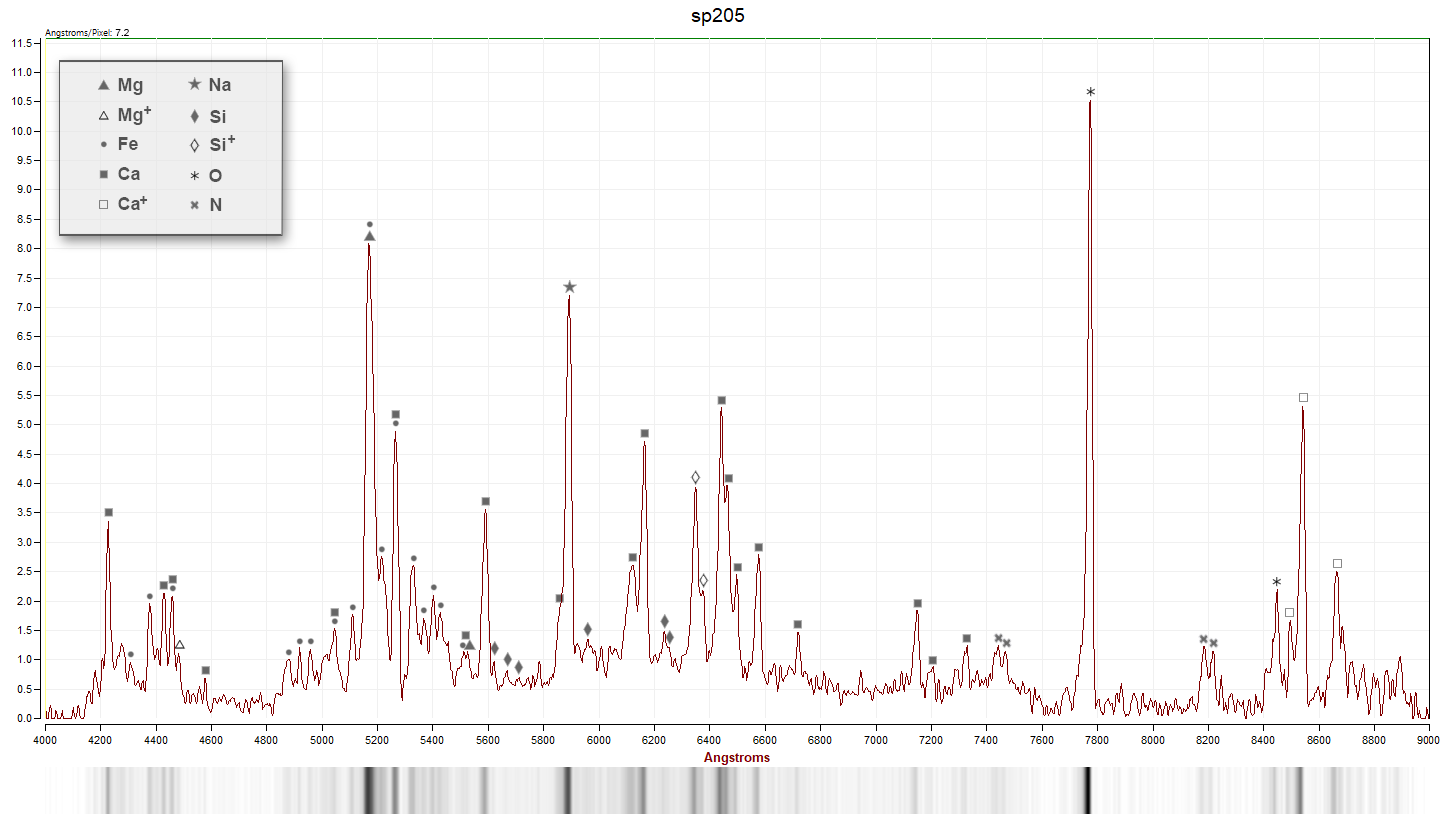Click the Fe dot symbol in the legend
The image size is (1441, 814).
point(103,145)
